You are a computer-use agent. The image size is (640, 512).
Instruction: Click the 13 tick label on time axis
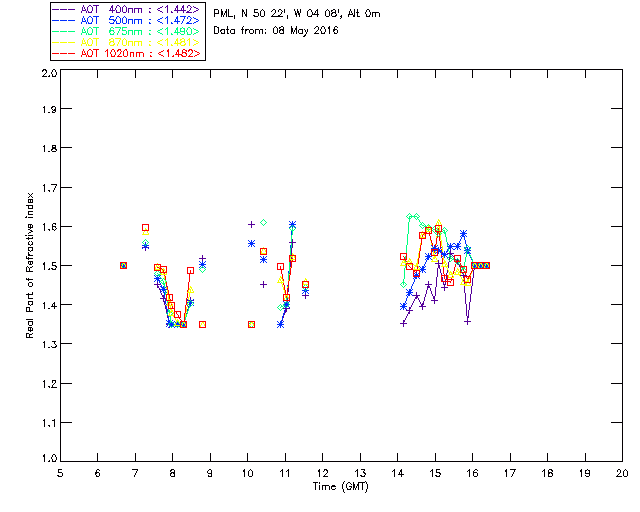[360, 473]
